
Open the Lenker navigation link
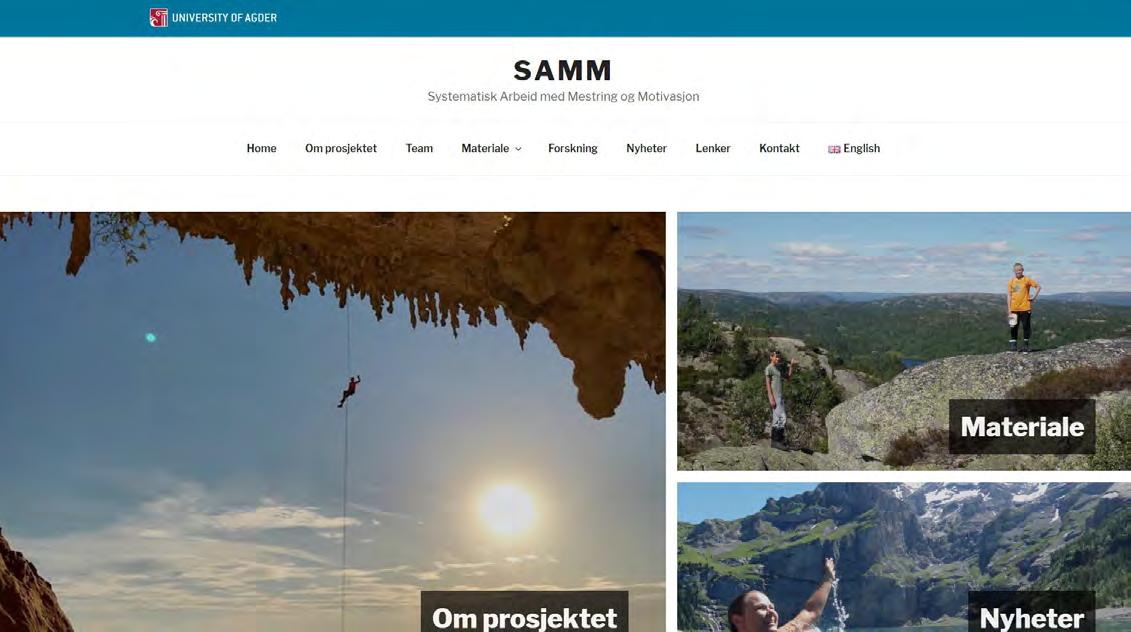713,149
